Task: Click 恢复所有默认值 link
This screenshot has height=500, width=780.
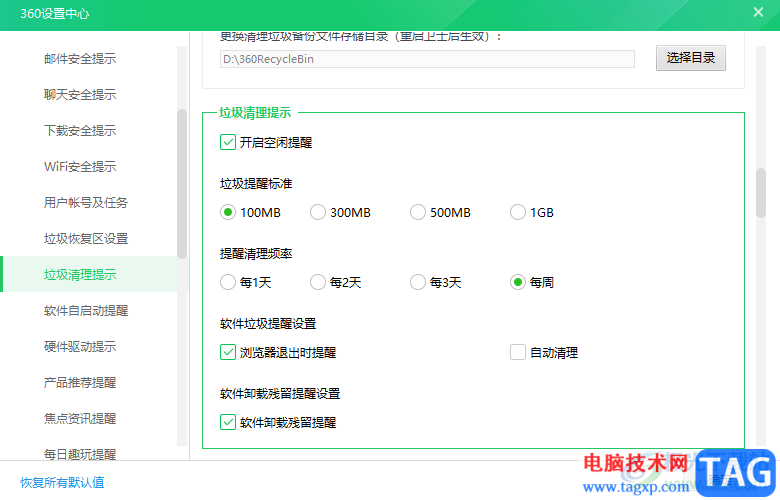Action: (x=62, y=482)
